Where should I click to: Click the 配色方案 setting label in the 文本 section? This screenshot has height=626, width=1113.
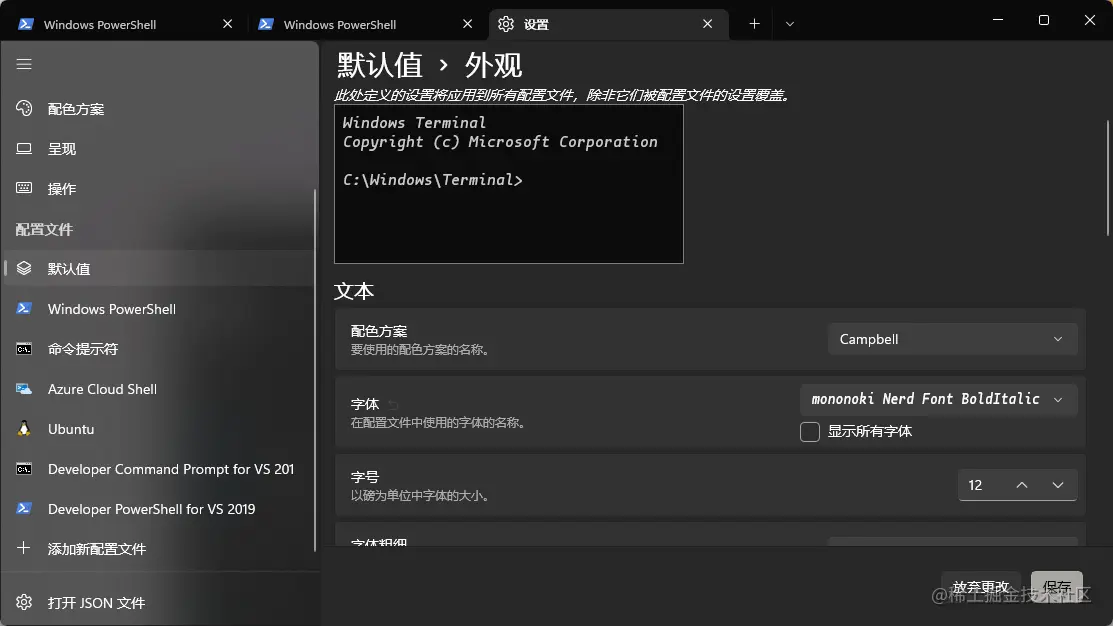tap(379, 331)
